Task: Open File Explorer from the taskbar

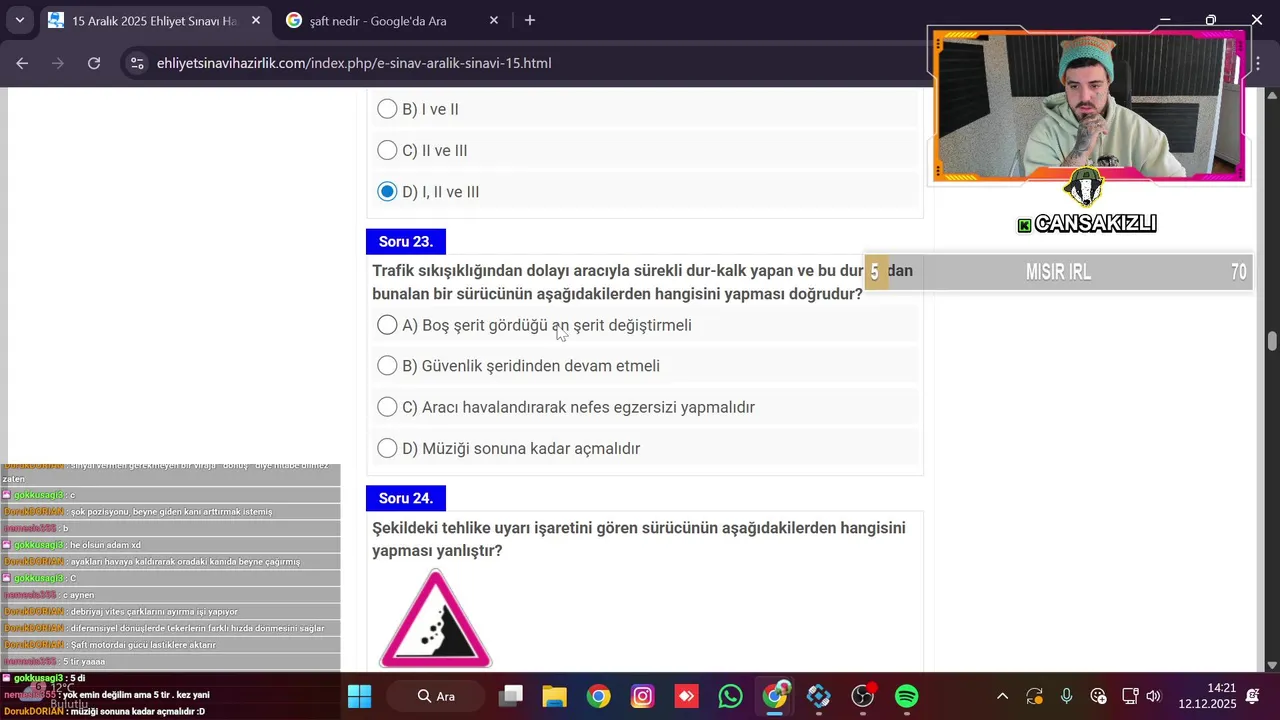Action: [x=554, y=696]
